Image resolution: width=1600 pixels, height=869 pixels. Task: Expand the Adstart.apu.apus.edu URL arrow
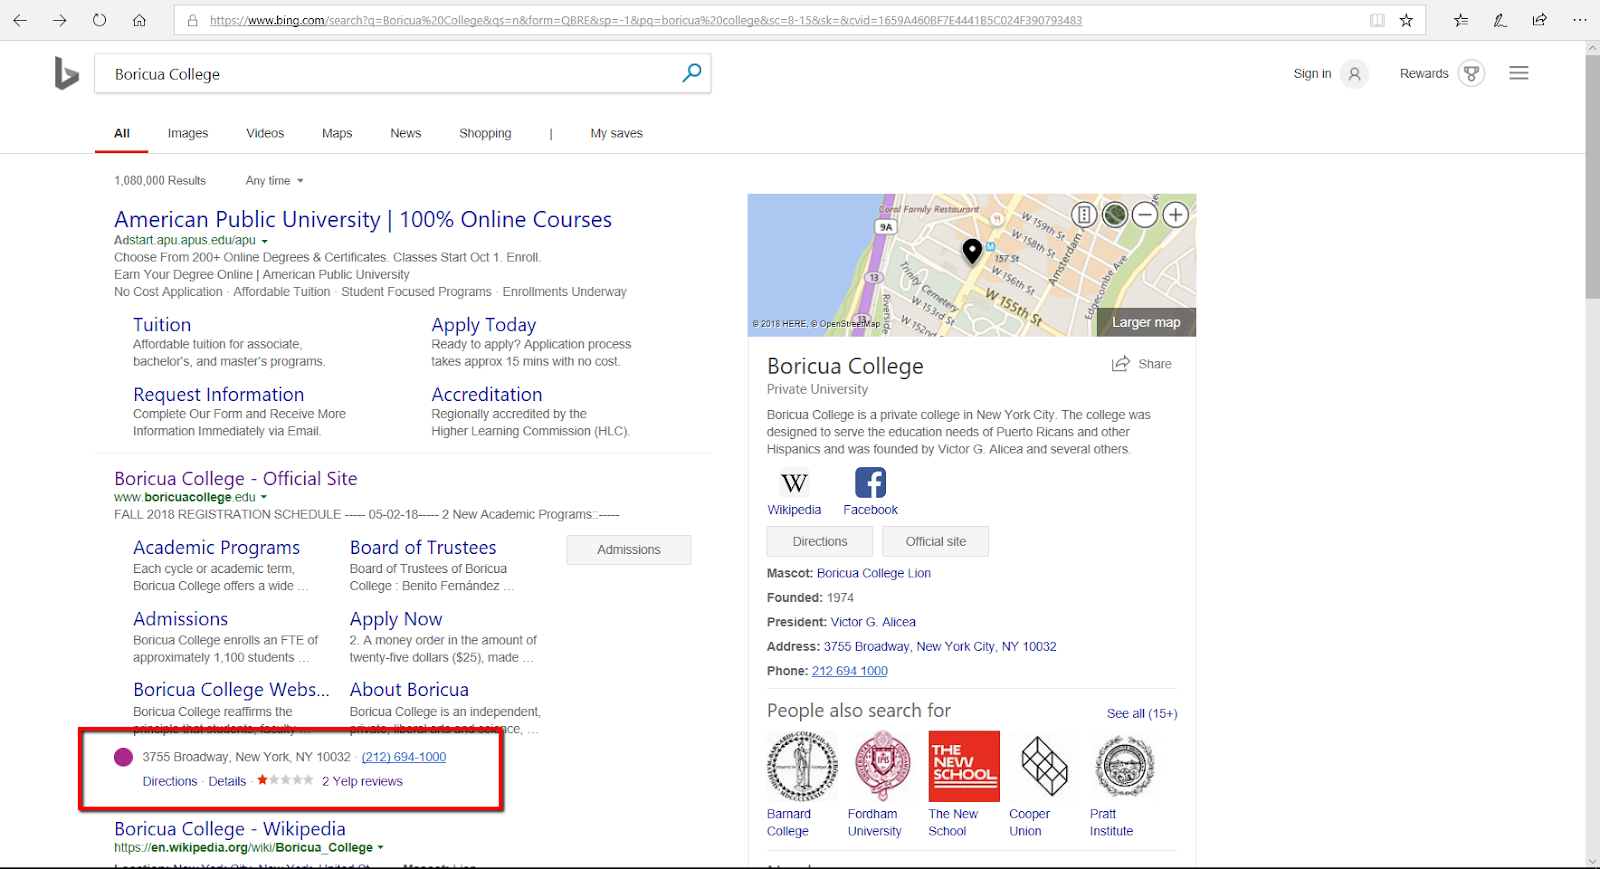coord(265,241)
